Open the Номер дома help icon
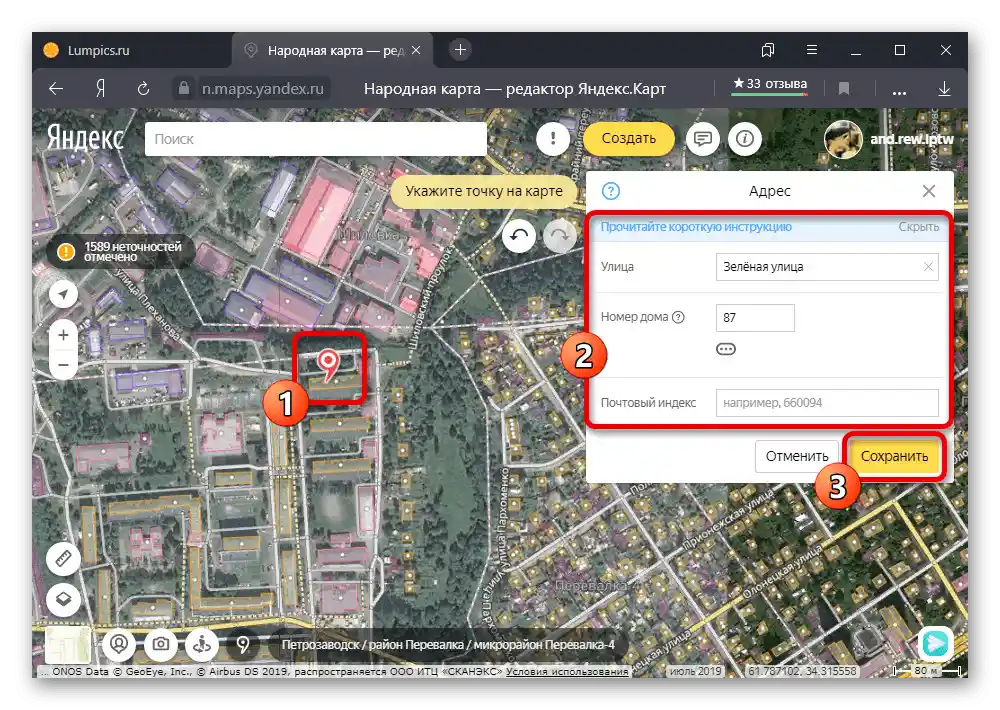The width and height of the screenshot is (1000, 710). coord(679,317)
